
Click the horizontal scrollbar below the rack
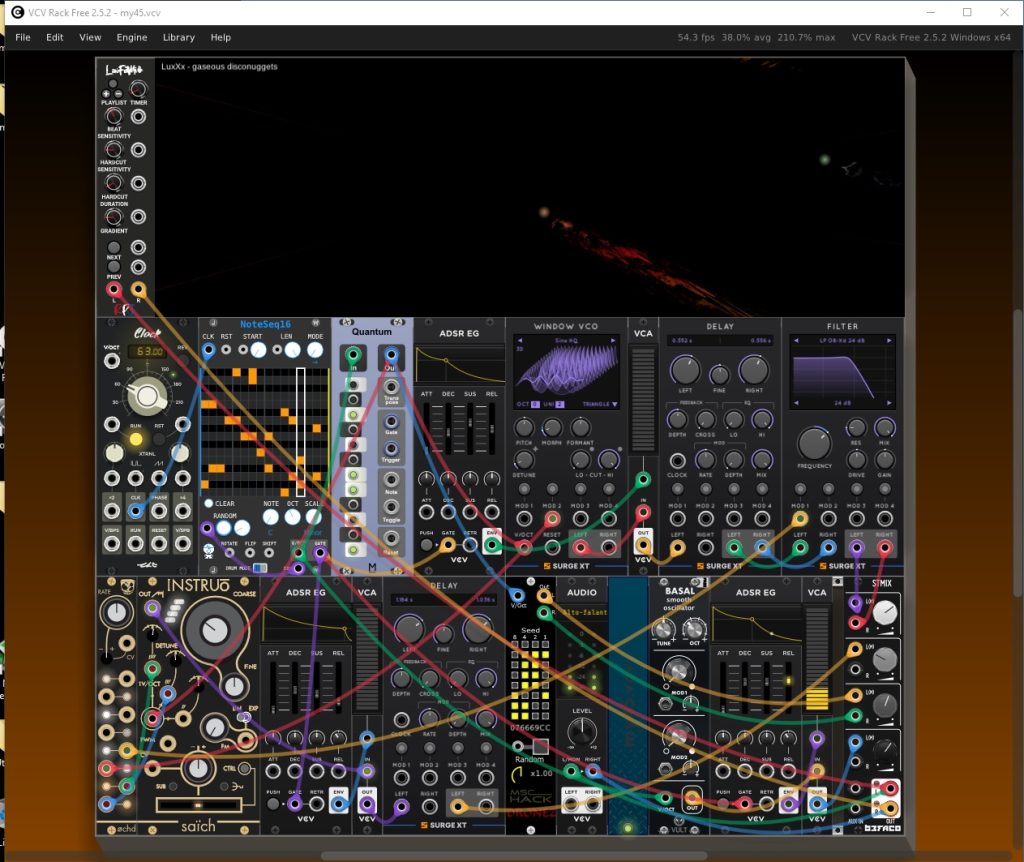[513, 855]
